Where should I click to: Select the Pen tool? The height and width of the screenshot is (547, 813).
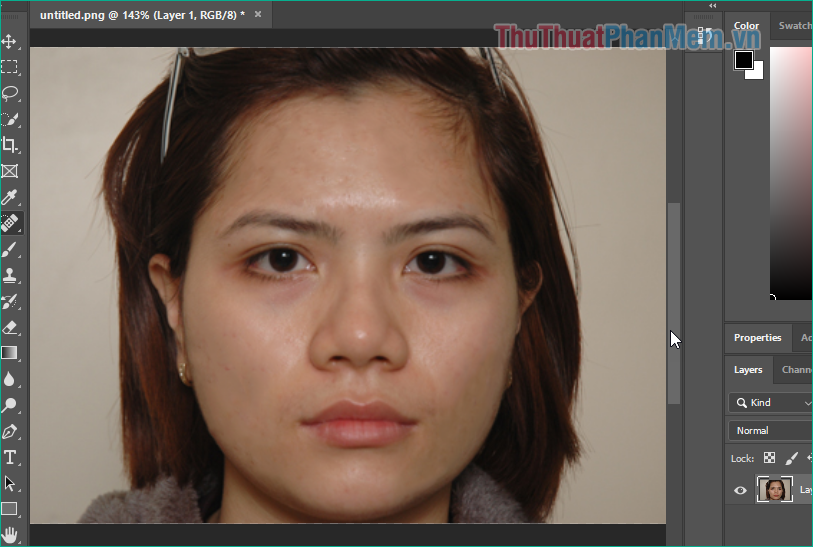tap(9, 431)
